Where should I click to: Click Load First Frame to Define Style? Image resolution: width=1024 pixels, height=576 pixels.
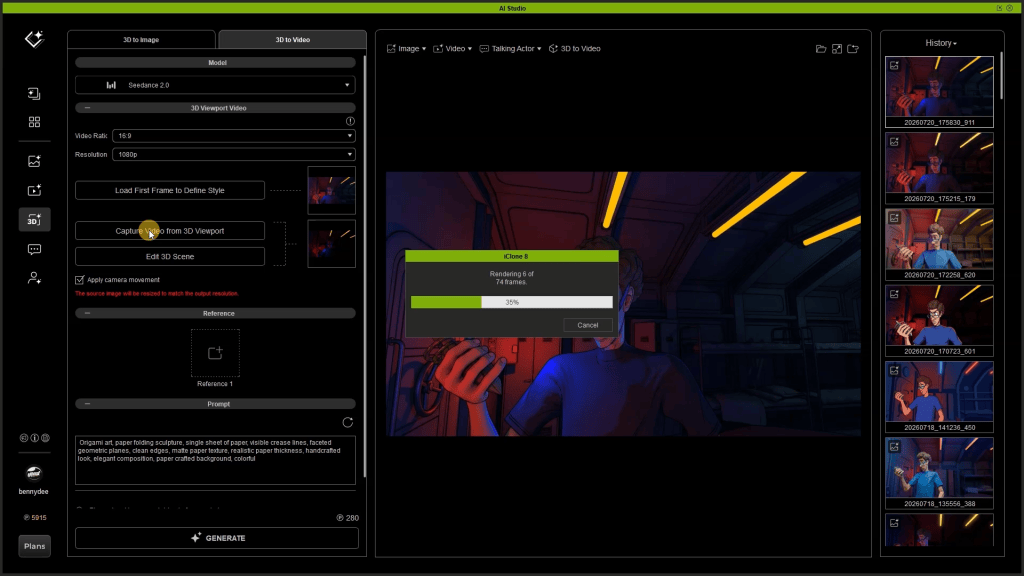pos(170,191)
